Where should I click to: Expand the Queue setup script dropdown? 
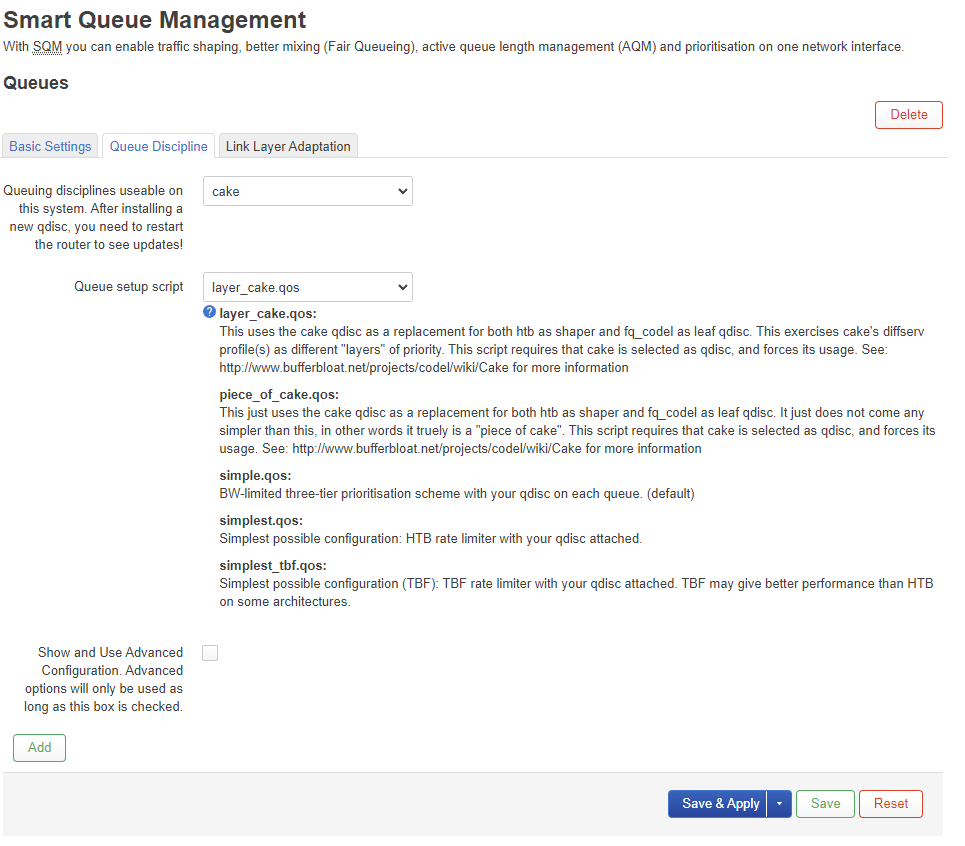[307, 287]
